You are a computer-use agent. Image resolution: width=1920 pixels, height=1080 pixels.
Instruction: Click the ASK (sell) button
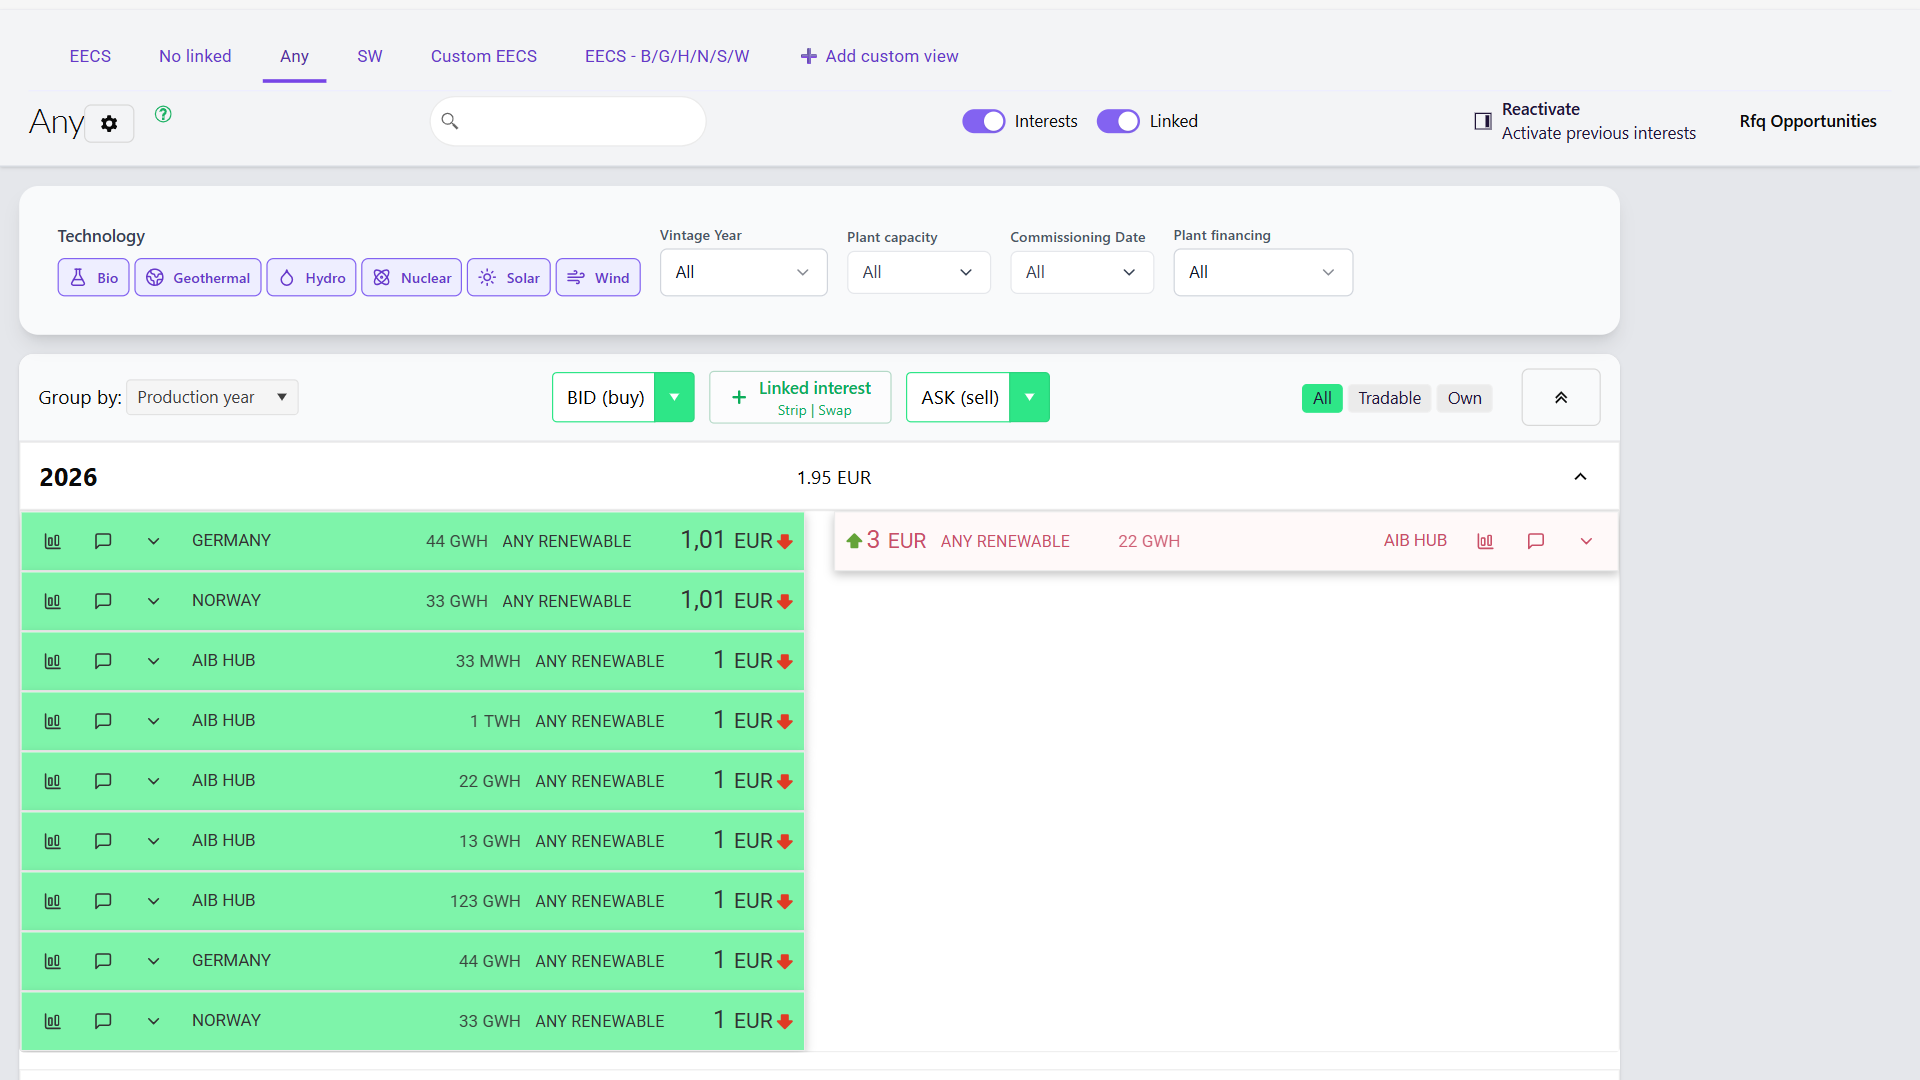(959, 397)
